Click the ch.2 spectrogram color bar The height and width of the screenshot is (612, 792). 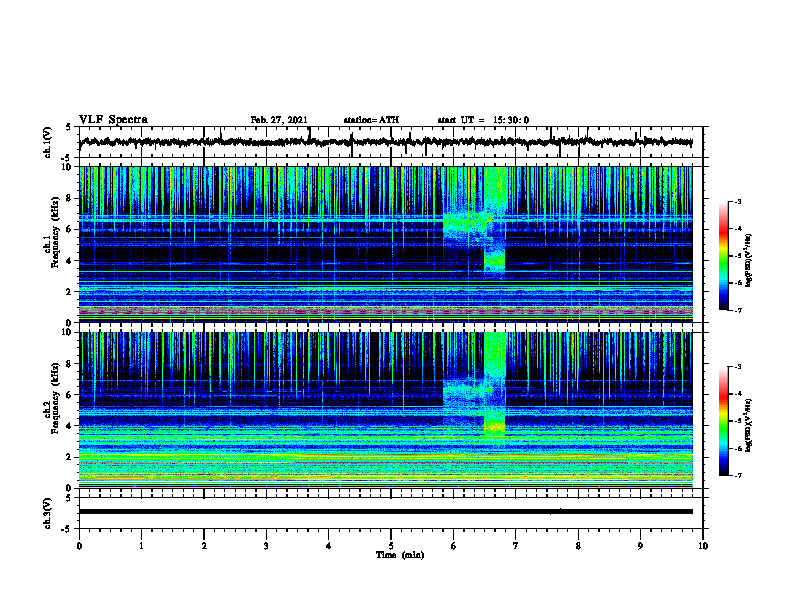click(x=723, y=421)
